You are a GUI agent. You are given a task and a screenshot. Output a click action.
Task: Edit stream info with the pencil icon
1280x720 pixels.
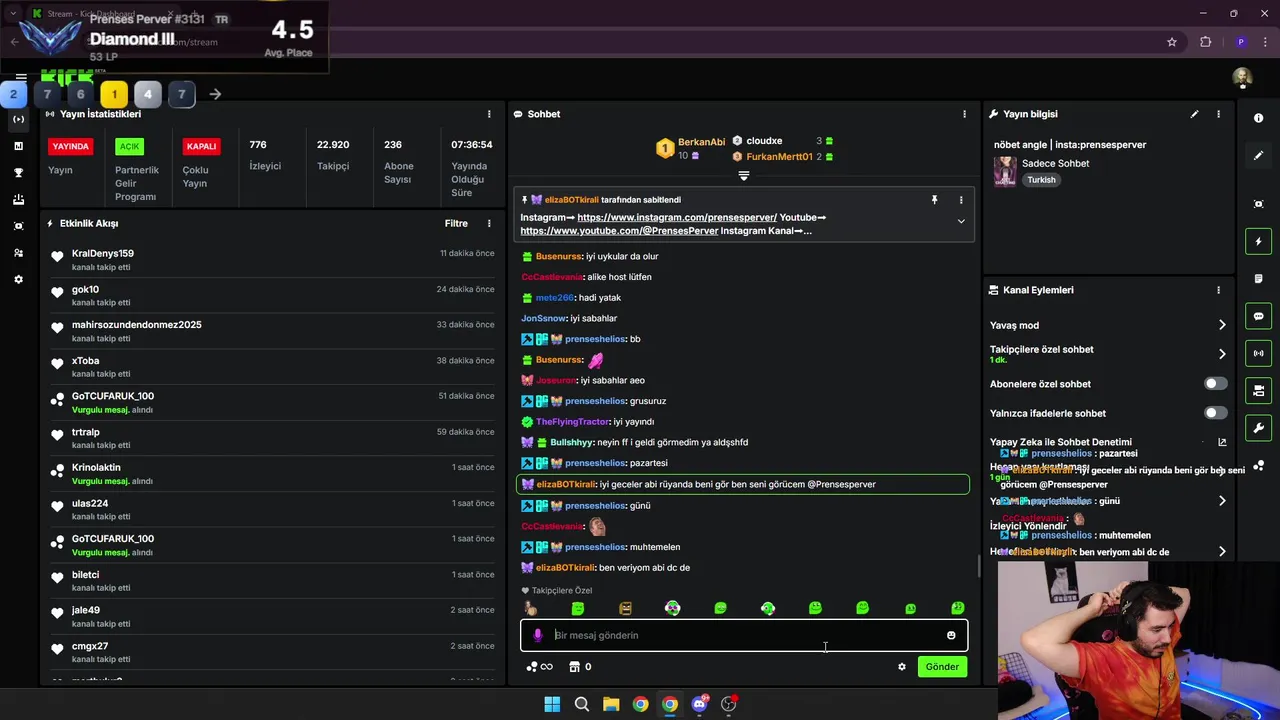click(1194, 114)
